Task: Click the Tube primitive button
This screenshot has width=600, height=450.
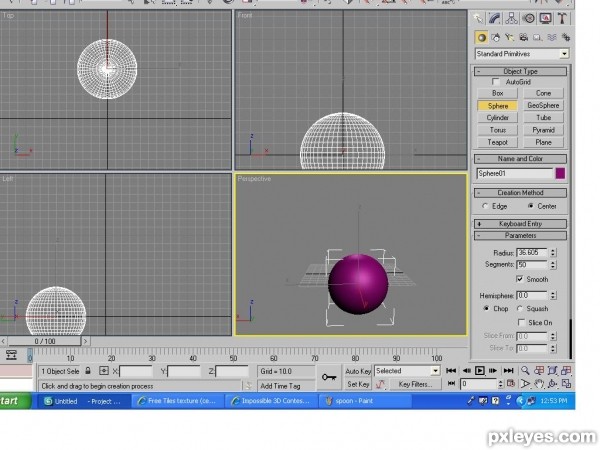Action: [543, 118]
